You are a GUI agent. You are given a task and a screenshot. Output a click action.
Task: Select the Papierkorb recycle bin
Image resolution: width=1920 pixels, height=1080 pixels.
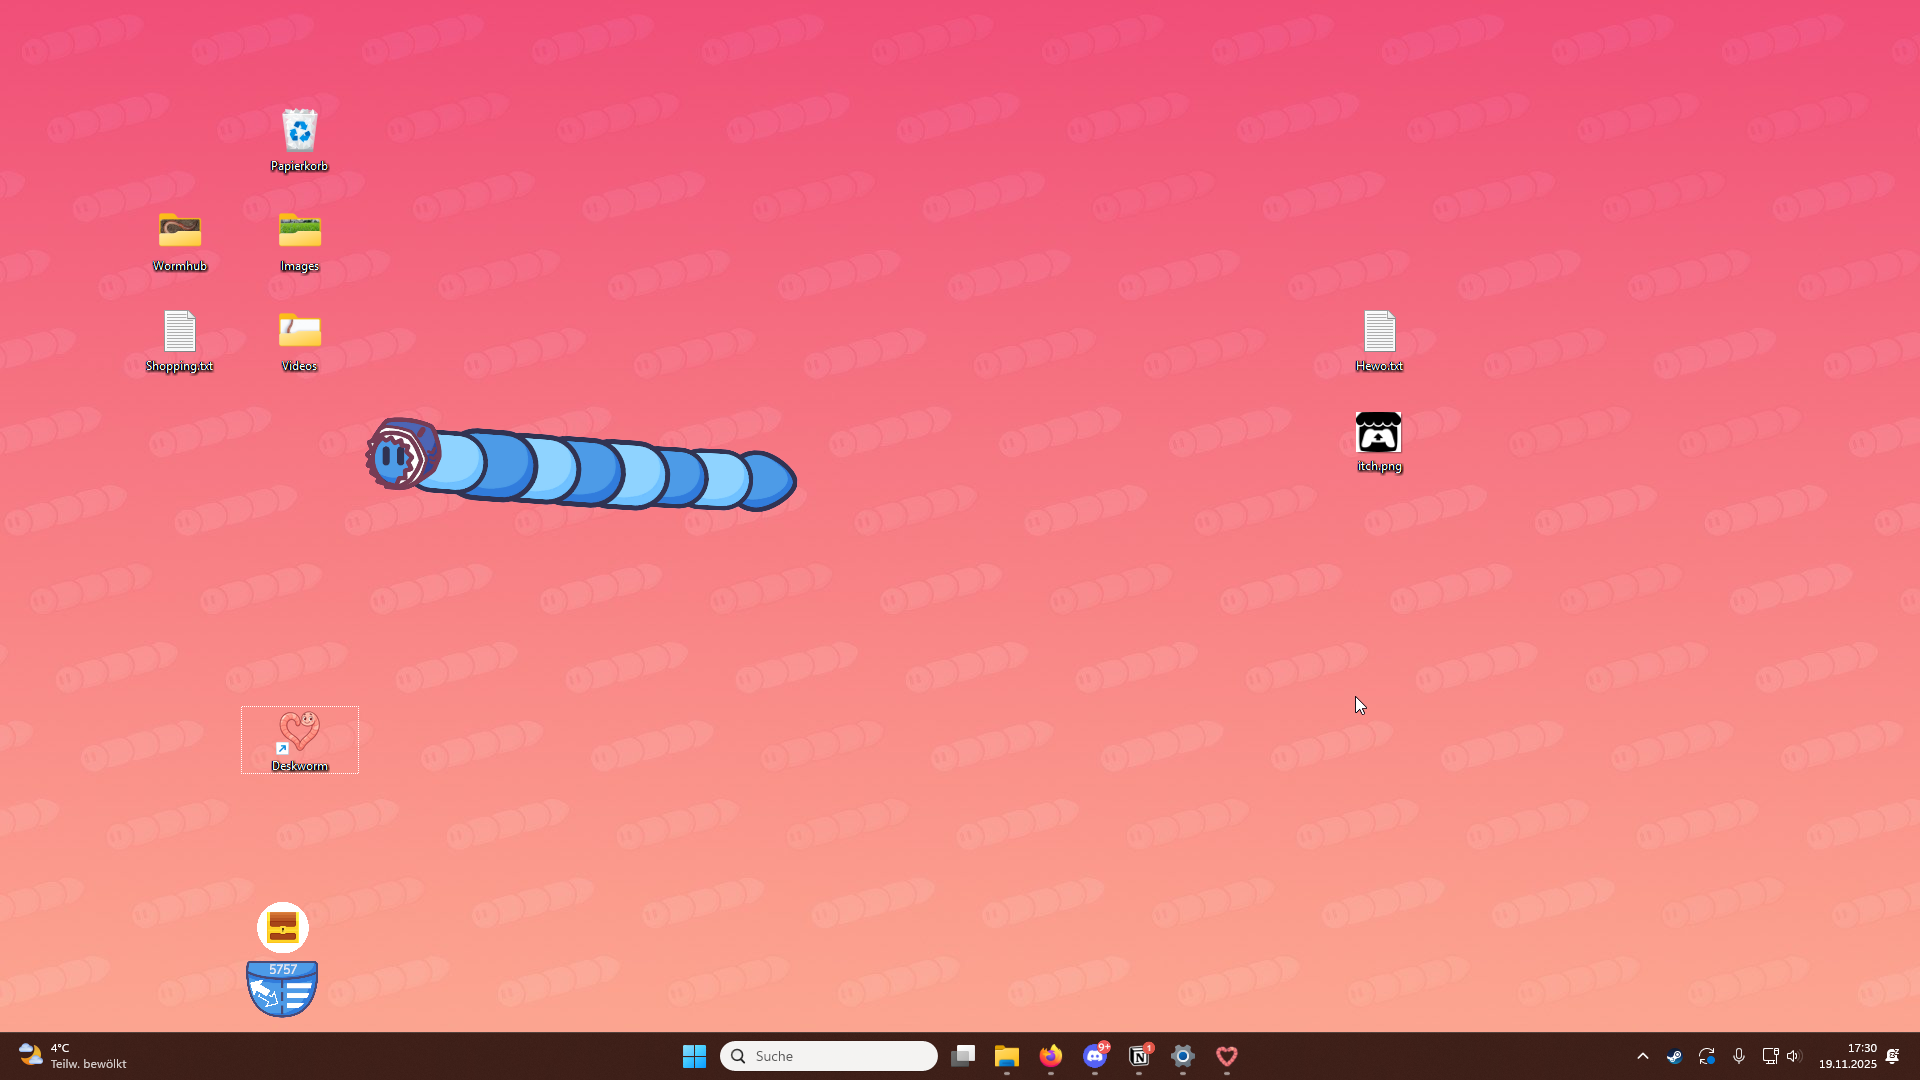(x=299, y=132)
